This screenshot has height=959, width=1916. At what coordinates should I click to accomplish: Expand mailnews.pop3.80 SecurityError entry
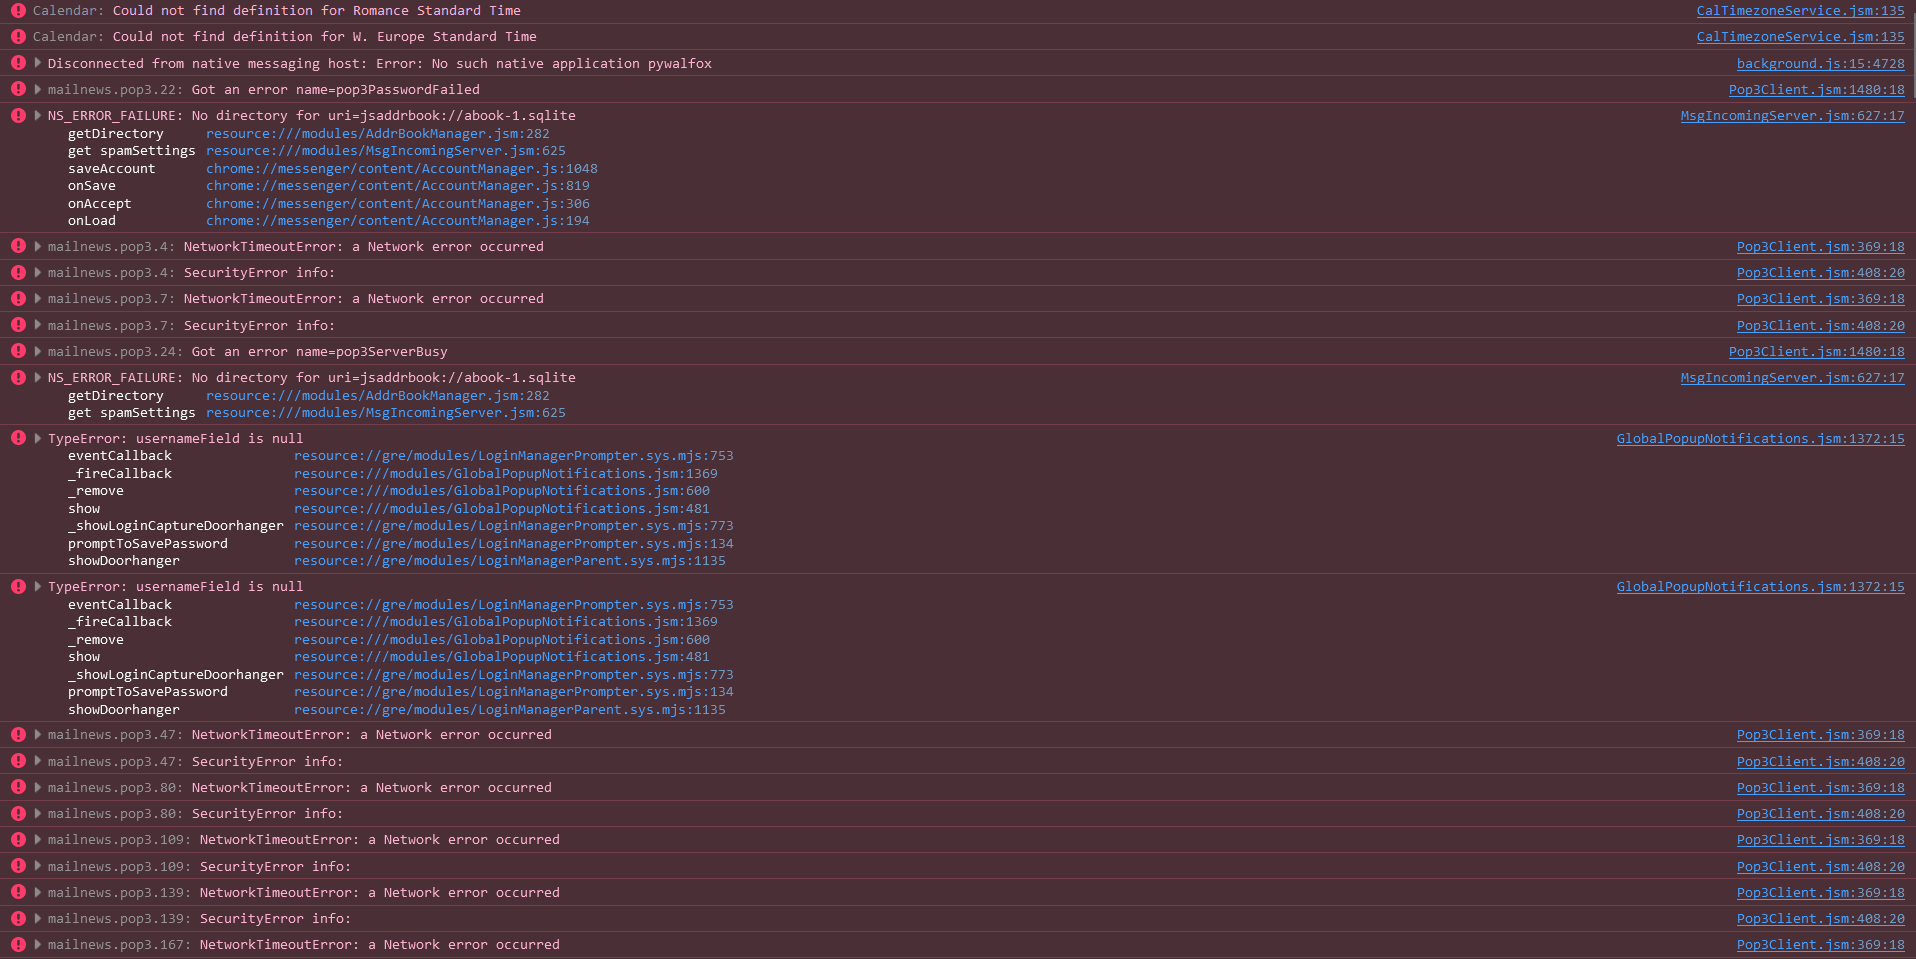pos(38,813)
